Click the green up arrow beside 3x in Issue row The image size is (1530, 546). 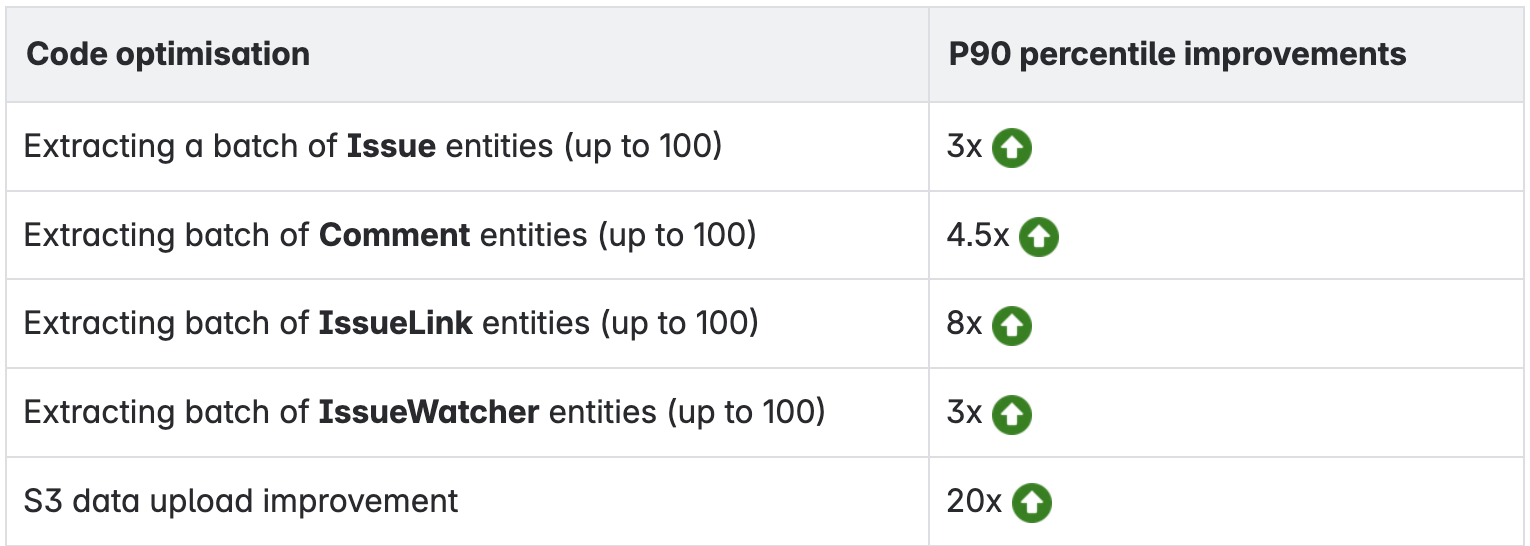pyautogui.click(x=1012, y=148)
